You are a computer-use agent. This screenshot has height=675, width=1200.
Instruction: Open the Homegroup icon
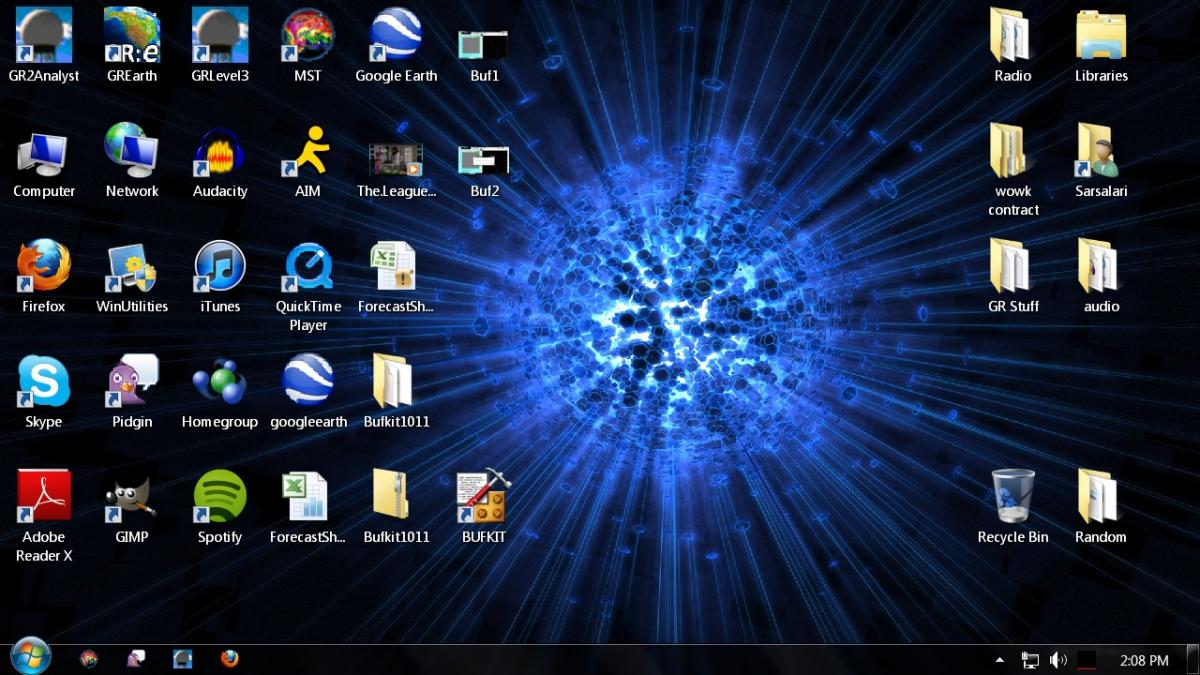coord(220,392)
